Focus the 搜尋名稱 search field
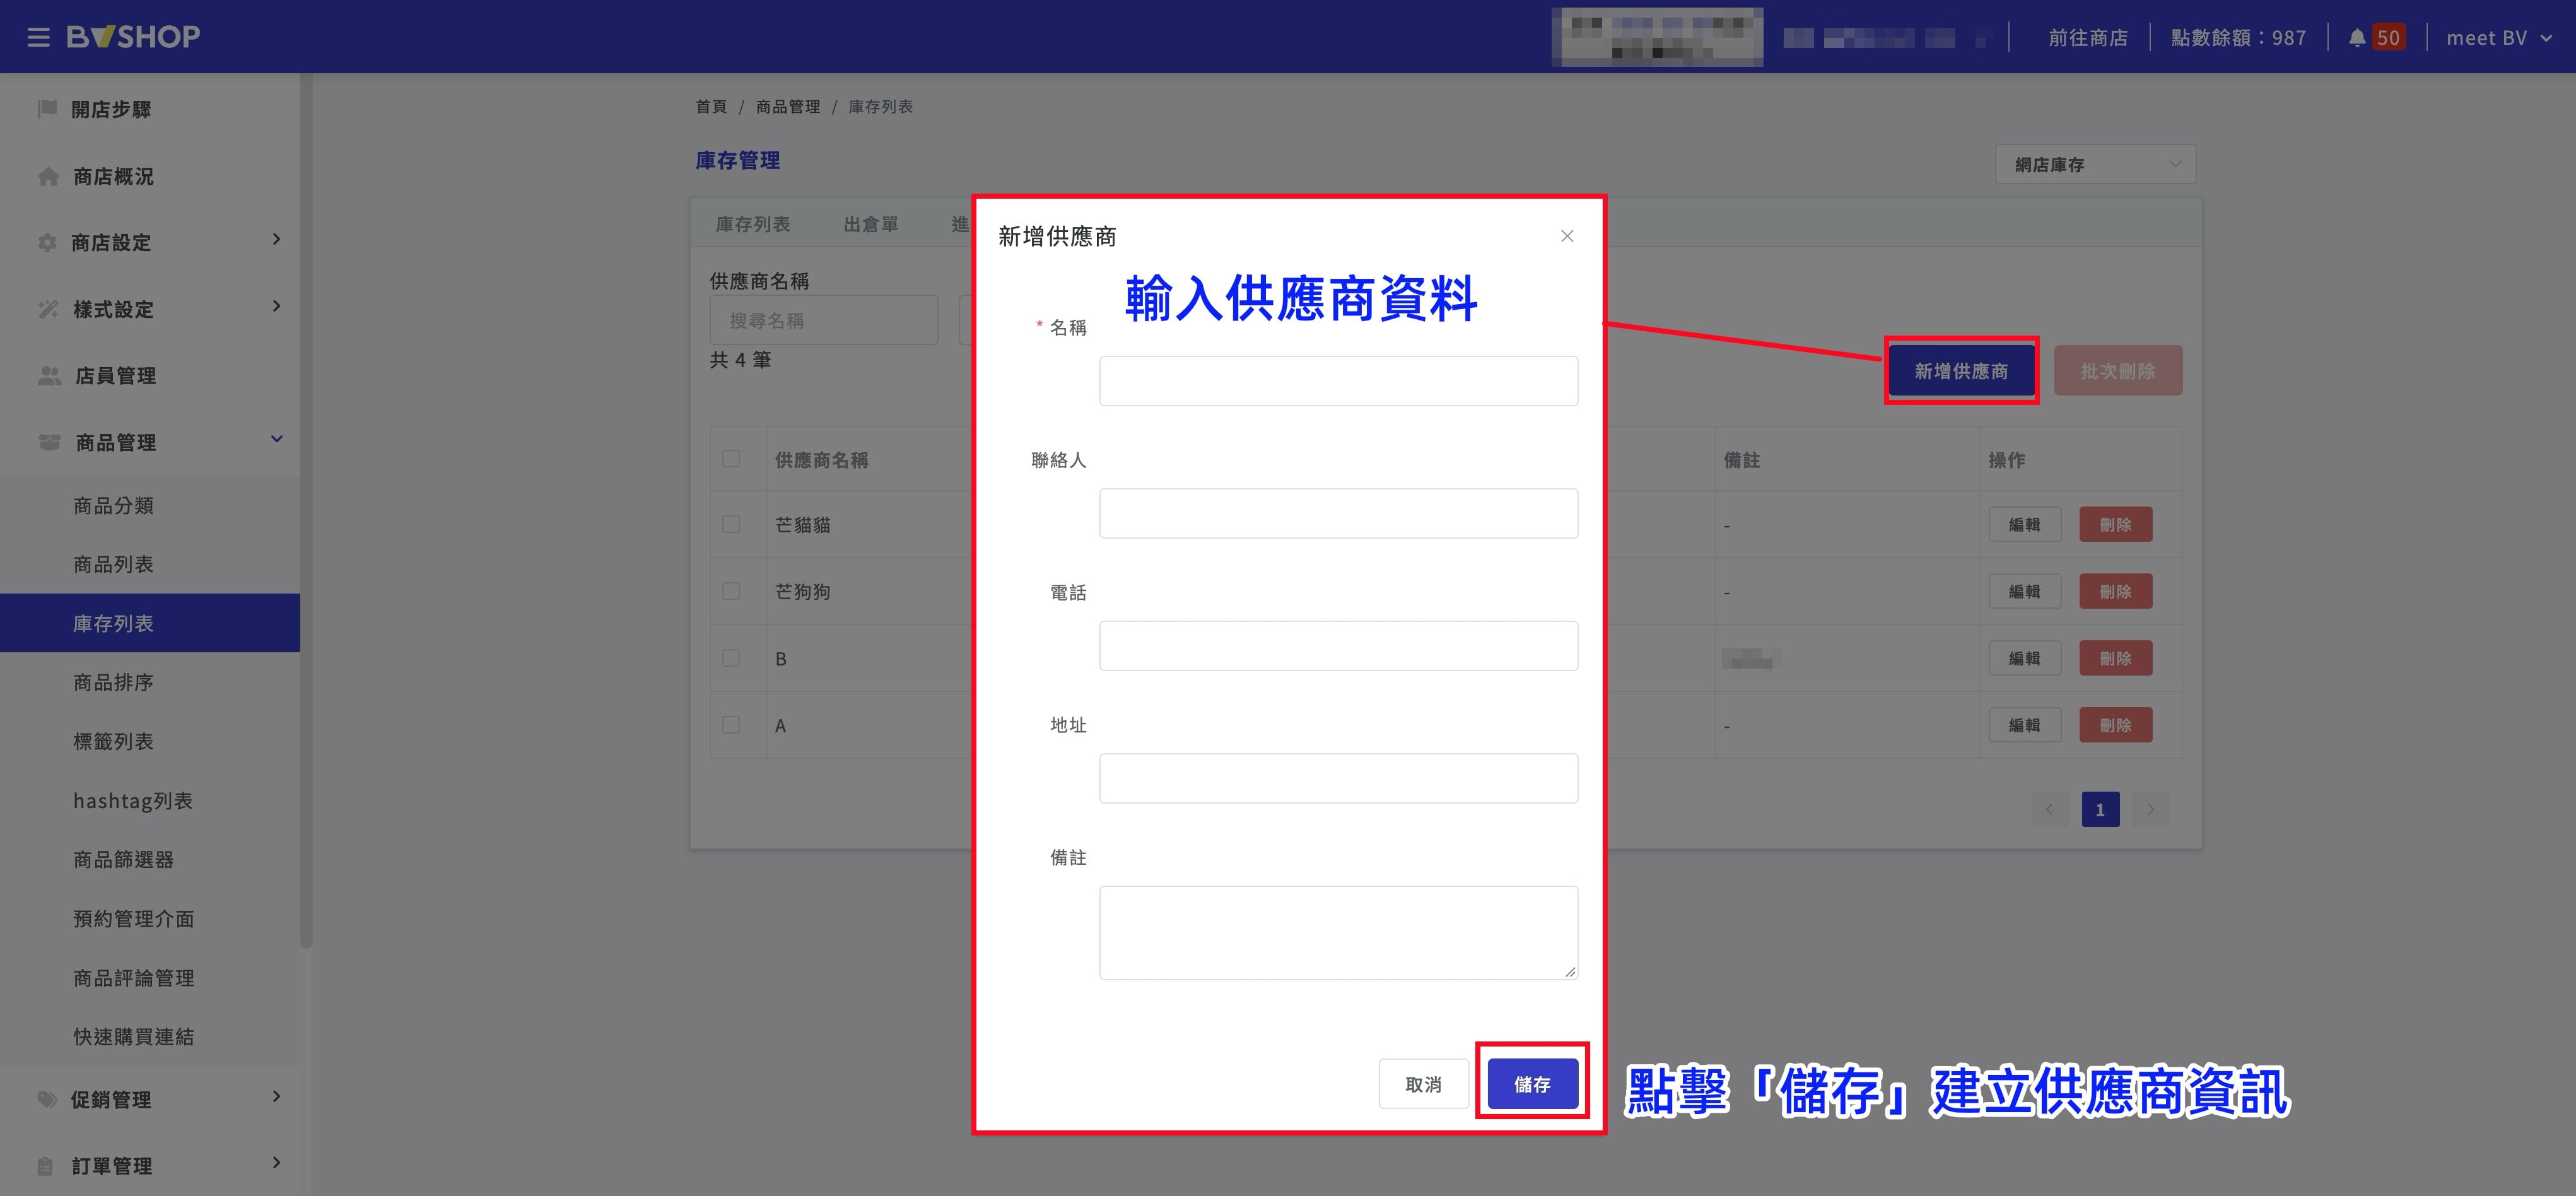Viewport: 2576px width, 1196px height. pyautogui.click(x=824, y=320)
